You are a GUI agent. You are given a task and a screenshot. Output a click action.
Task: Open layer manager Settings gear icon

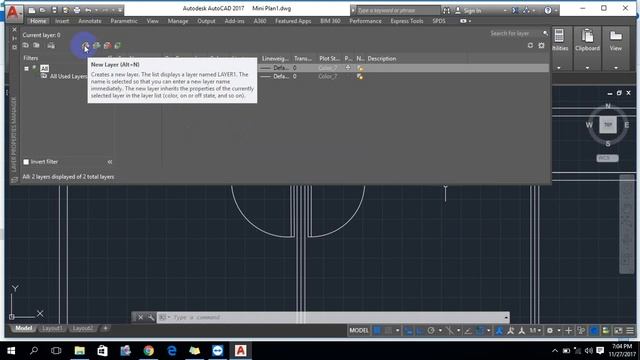541,45
